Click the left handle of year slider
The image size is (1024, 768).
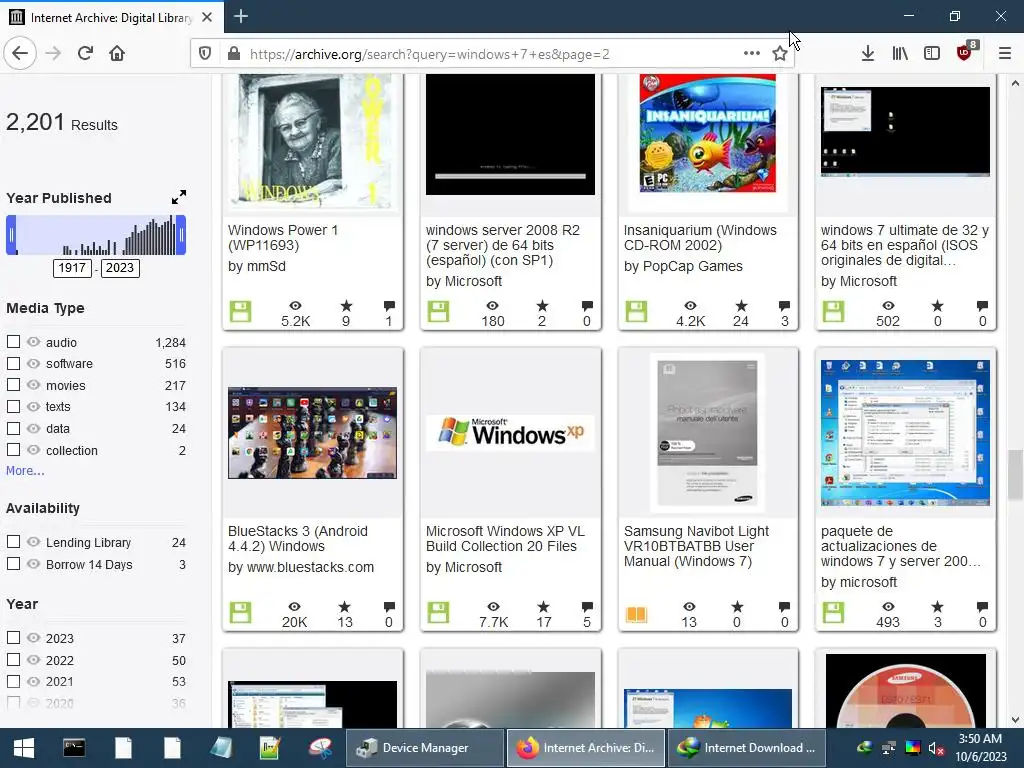[11, 235]
